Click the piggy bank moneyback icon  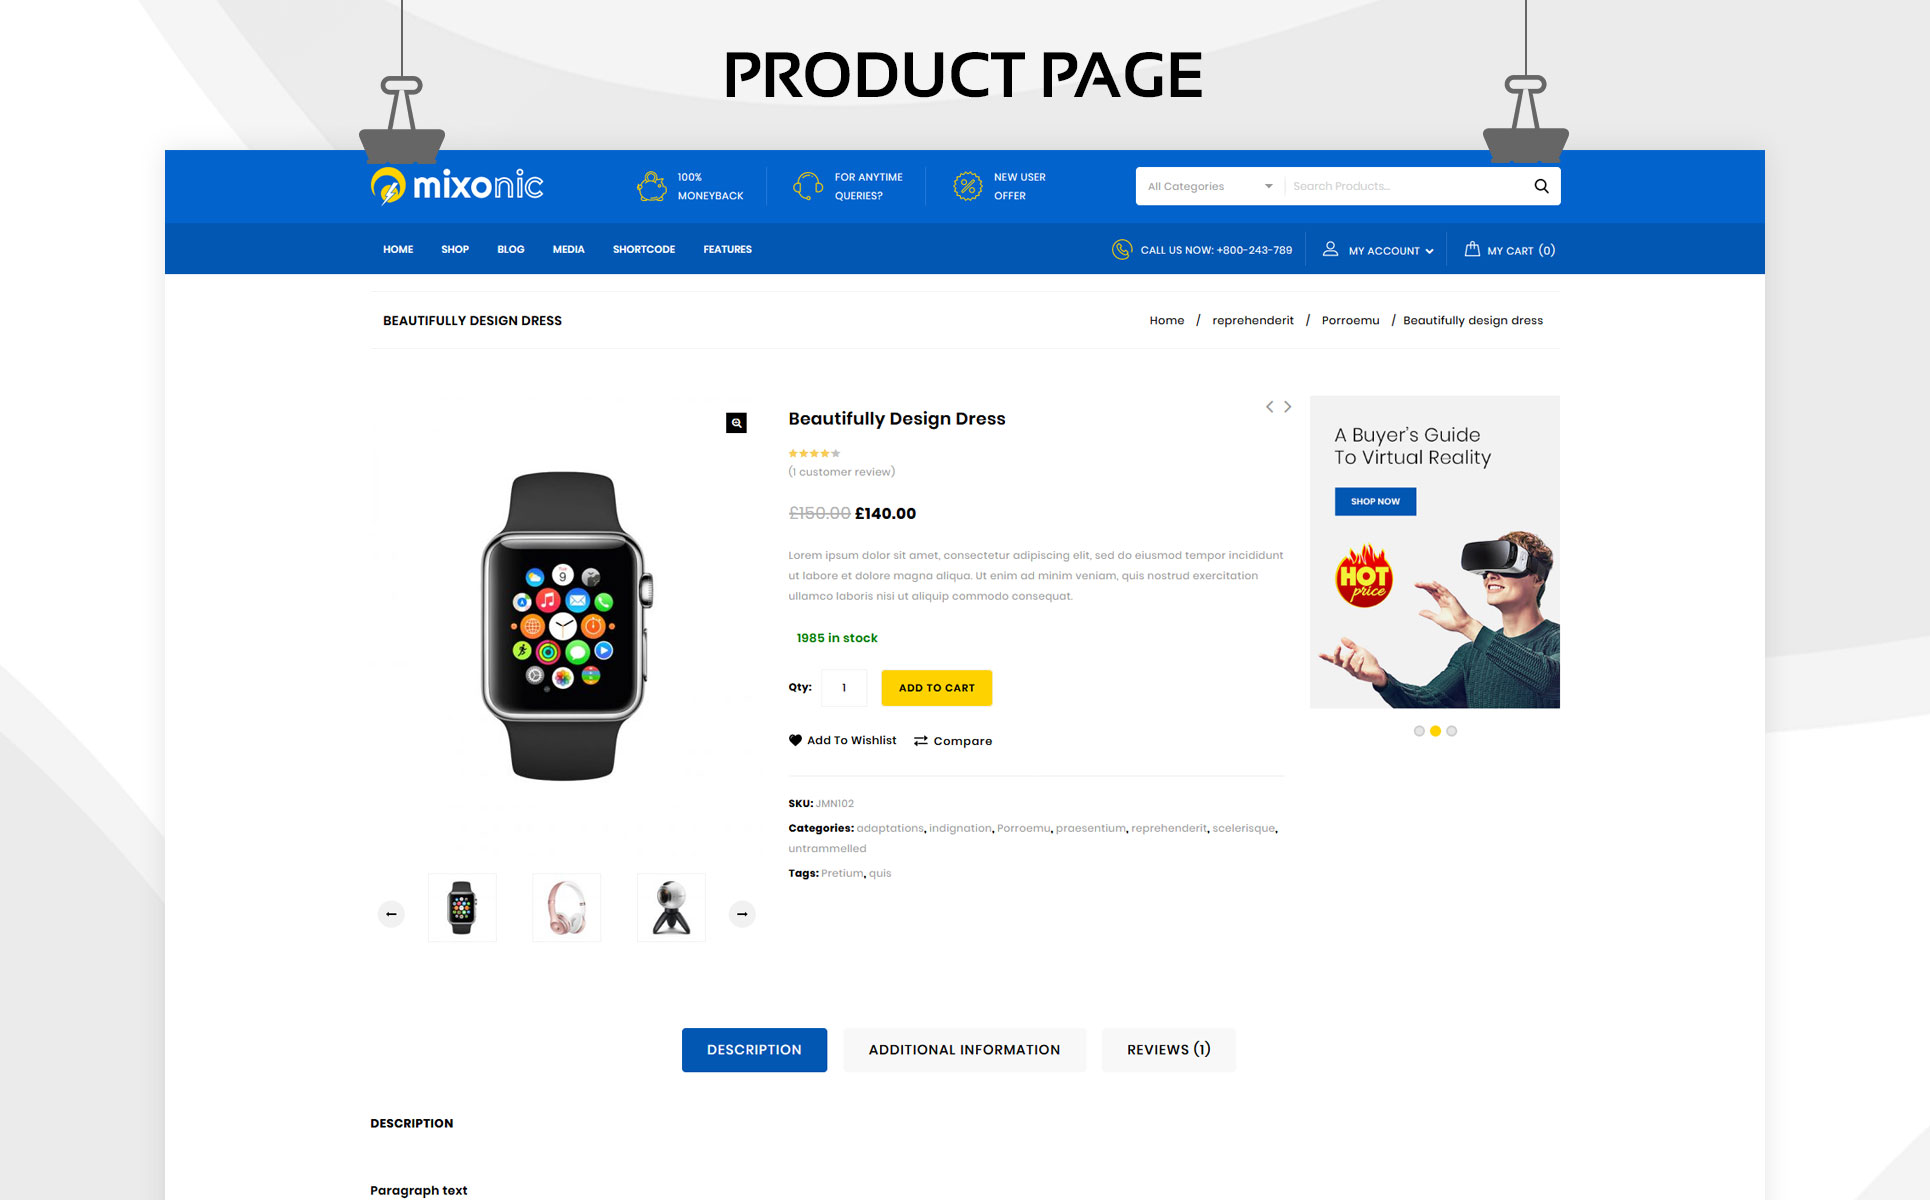click(x=652, y=186)
